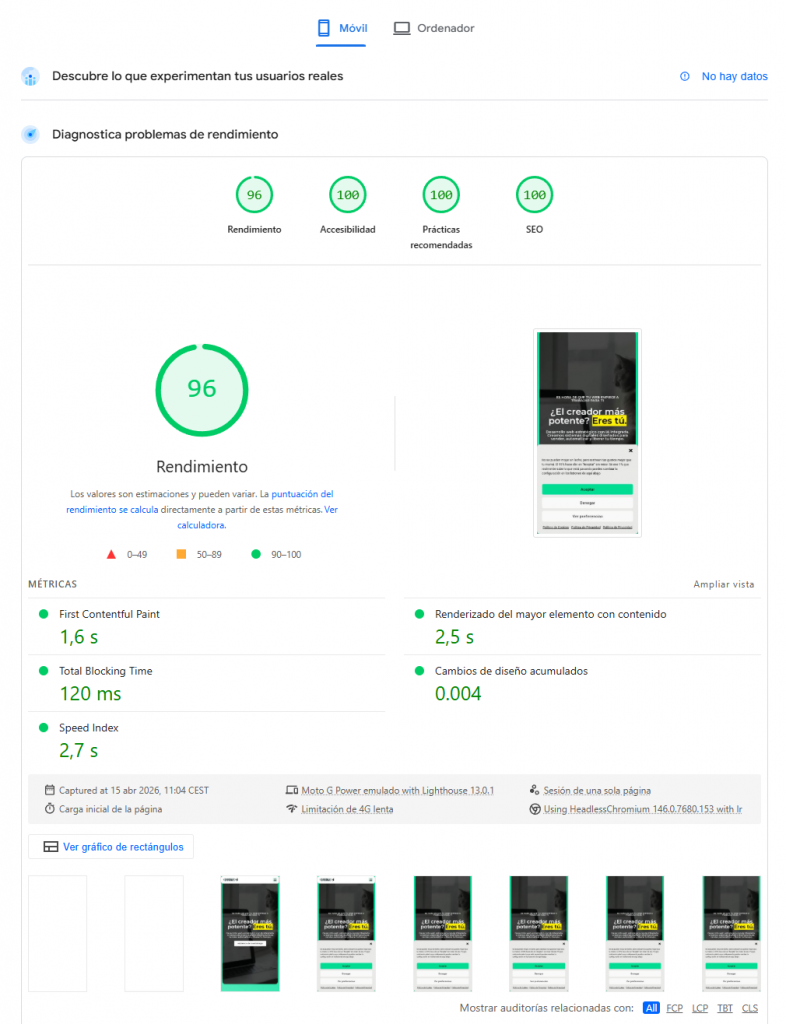Screen dimensions: 786x1024
Task: Filter audits by CLS
Action: pos(750,1008)
